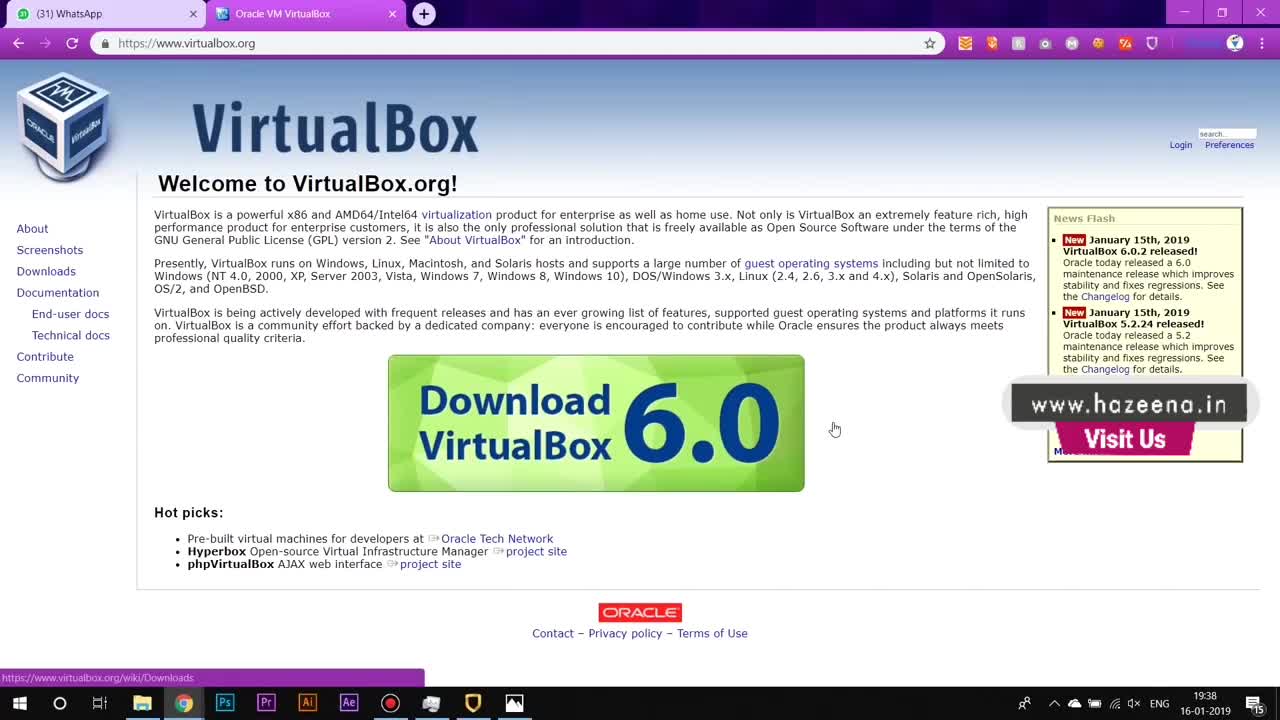Close the WhatsApp tab
The height and width of the screenshot is (720, 1280).
point(193,14)
